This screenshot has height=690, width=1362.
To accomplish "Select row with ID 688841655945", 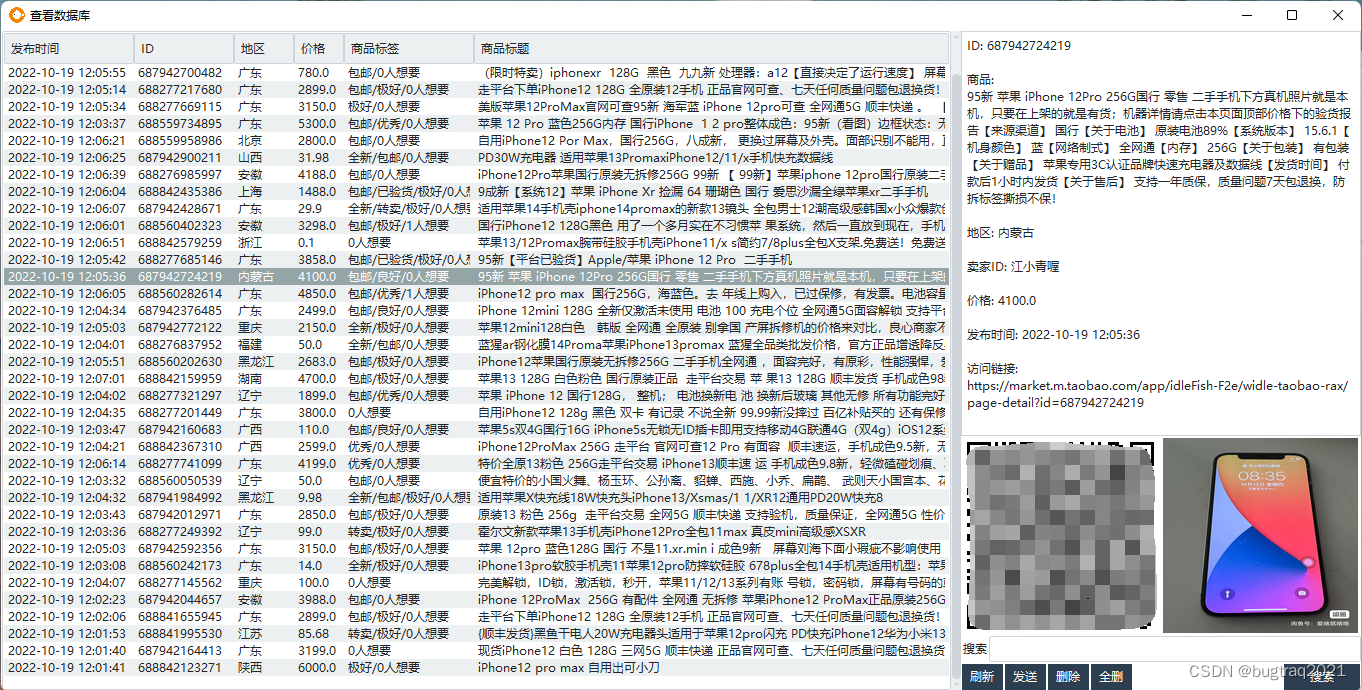I will click(475, 617).
